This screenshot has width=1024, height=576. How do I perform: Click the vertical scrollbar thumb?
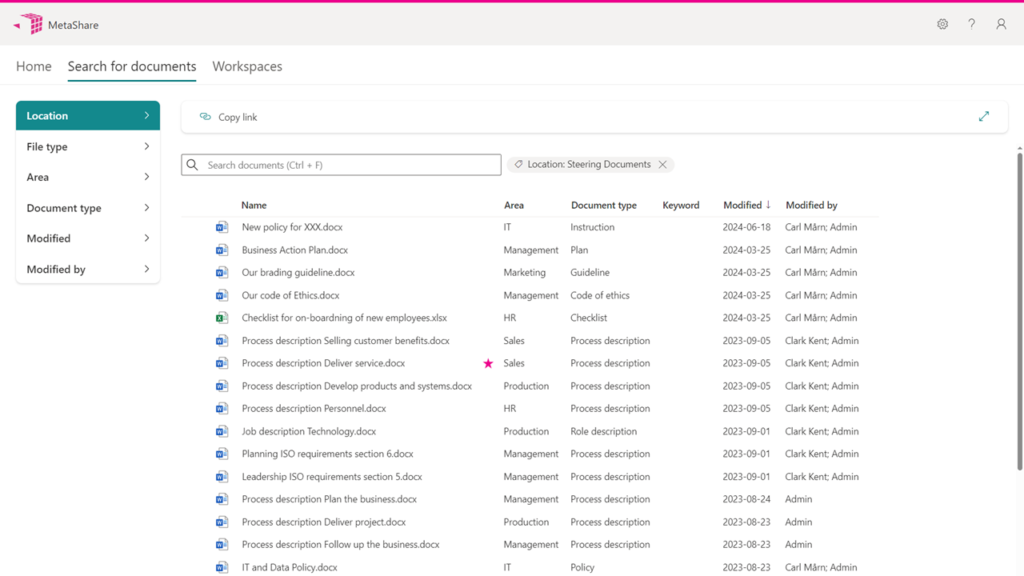(x=1019, y=310)
